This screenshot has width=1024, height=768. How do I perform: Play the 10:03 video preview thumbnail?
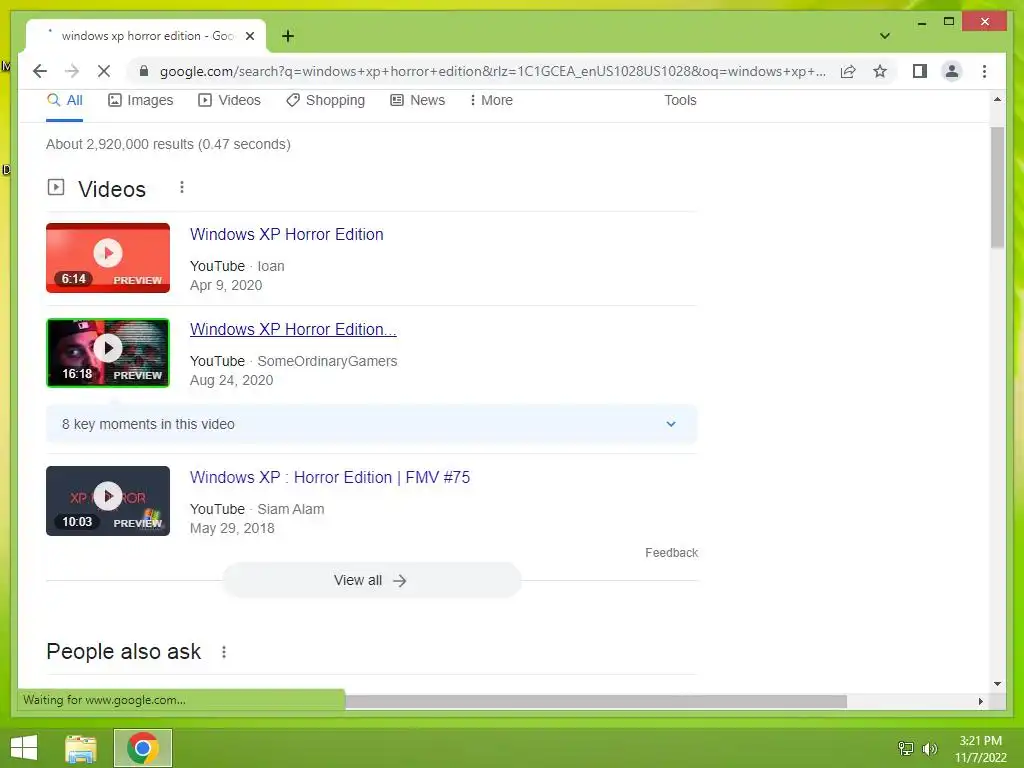point(108,501)
